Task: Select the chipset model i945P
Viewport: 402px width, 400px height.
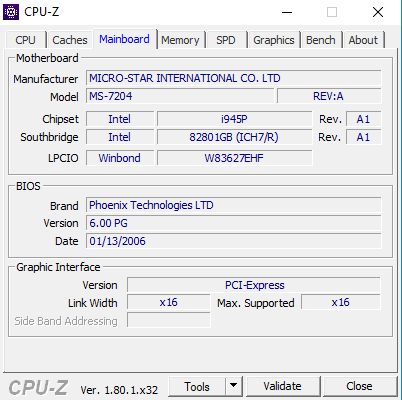Action: [x=234, y=119]
